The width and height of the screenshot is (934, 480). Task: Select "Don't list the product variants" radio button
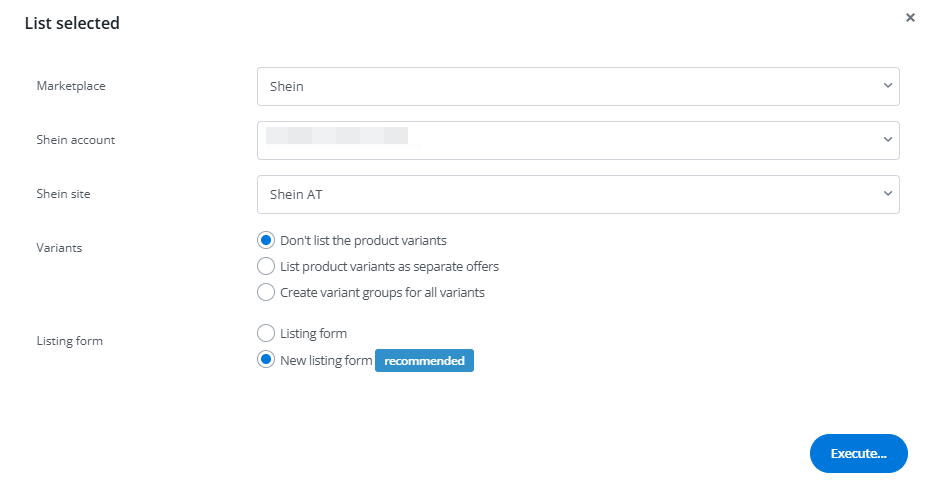pos(266,240)
